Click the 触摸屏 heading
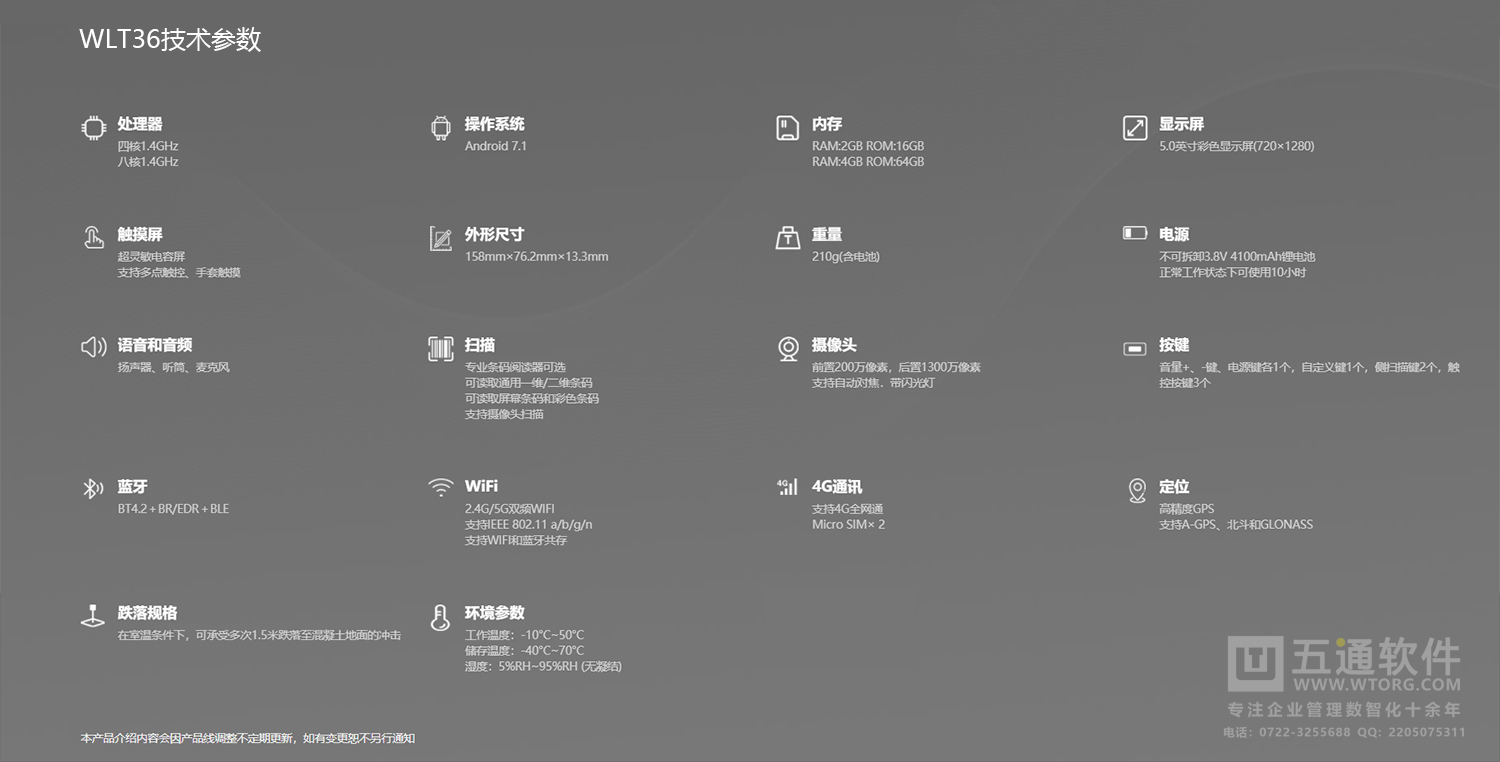The image size is (1500, 762). [140, 234]
